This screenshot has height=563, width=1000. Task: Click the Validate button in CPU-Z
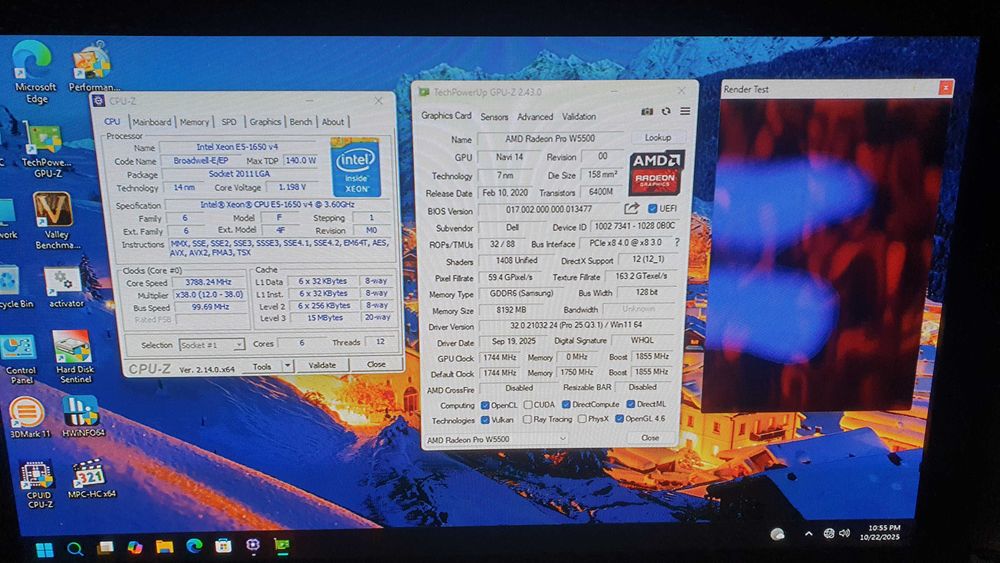click(x=322, y=365)
